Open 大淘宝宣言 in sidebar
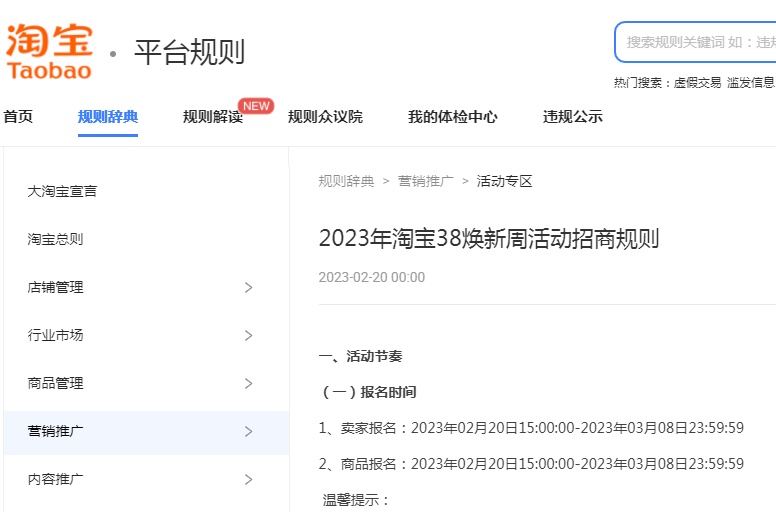The height and width of the screenshot is (512, 776). click(62, 191)
